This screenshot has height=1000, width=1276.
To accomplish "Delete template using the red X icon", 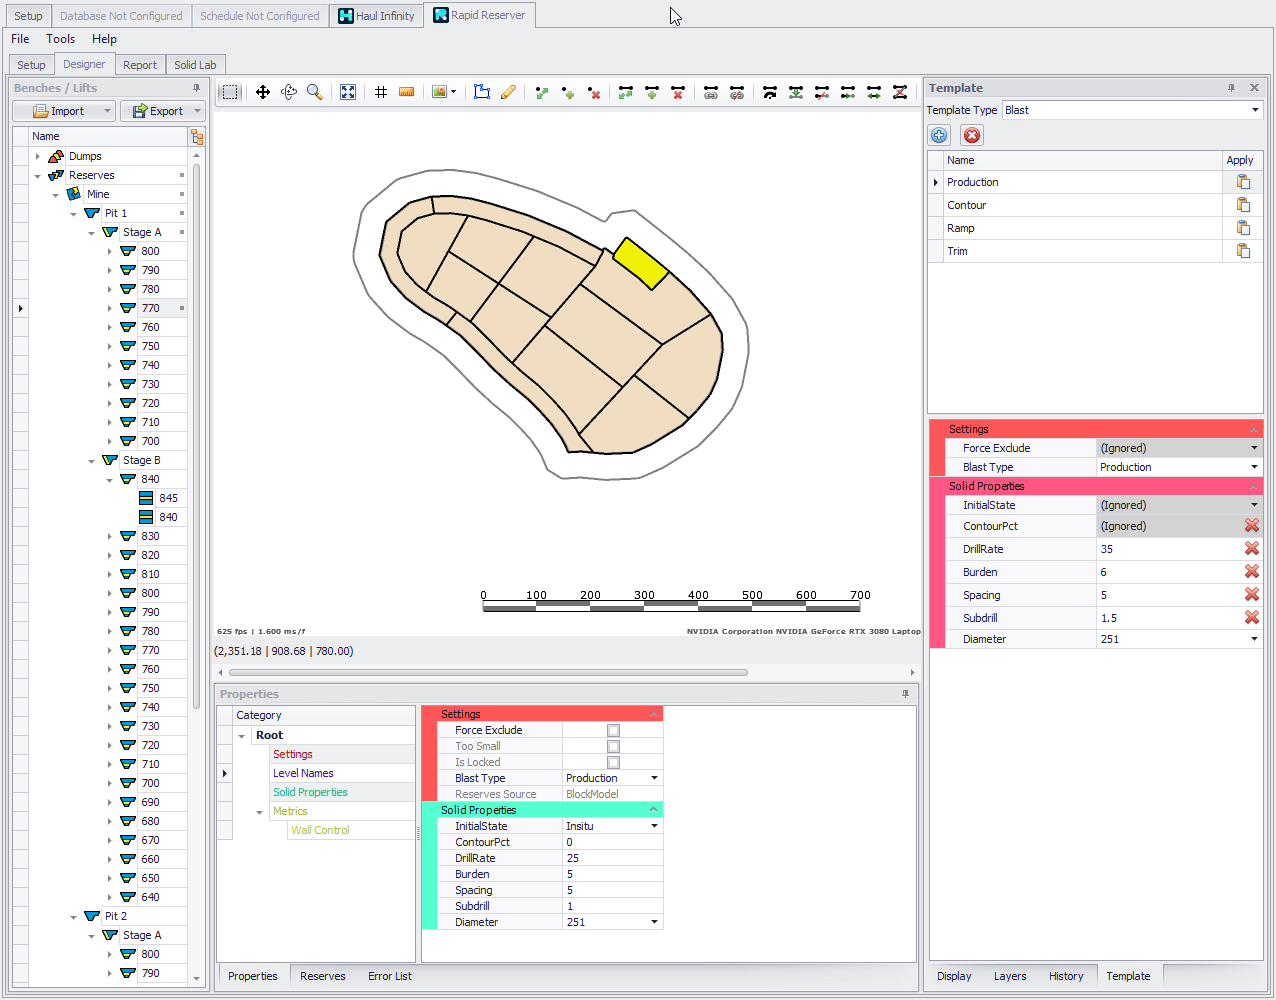I will 971,135.
